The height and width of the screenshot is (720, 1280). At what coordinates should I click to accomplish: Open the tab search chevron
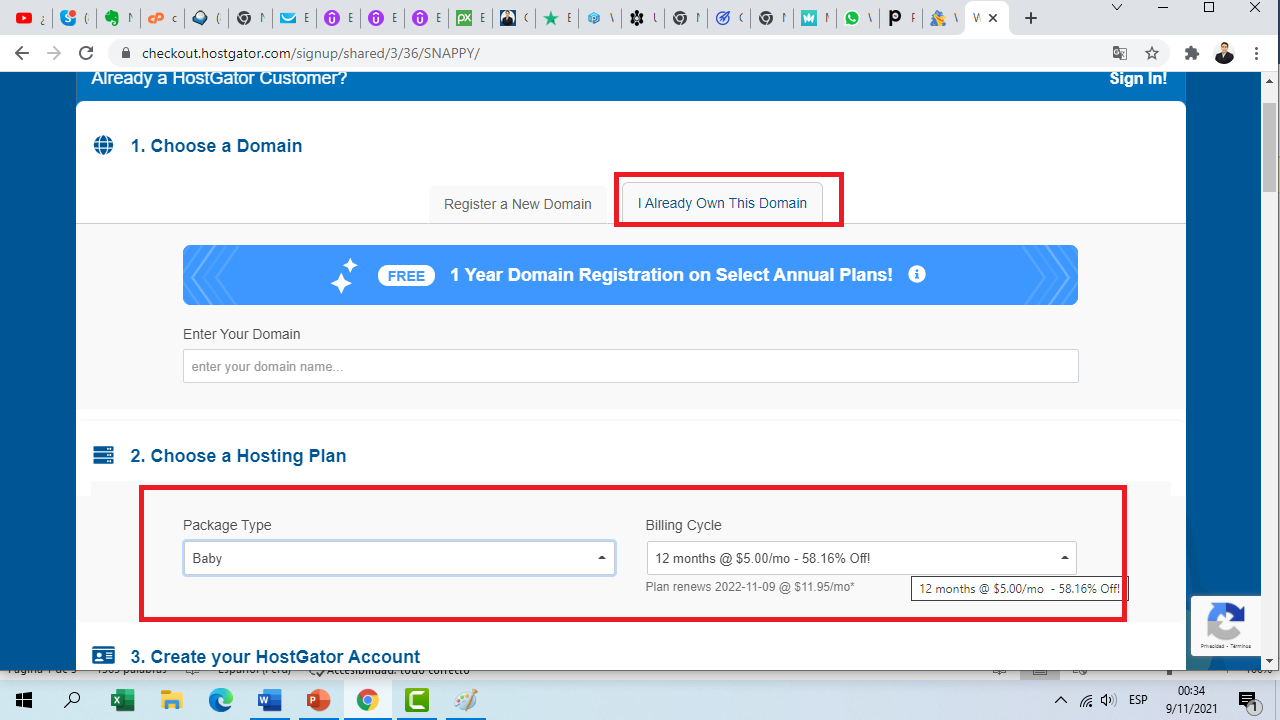[1119, 7]
